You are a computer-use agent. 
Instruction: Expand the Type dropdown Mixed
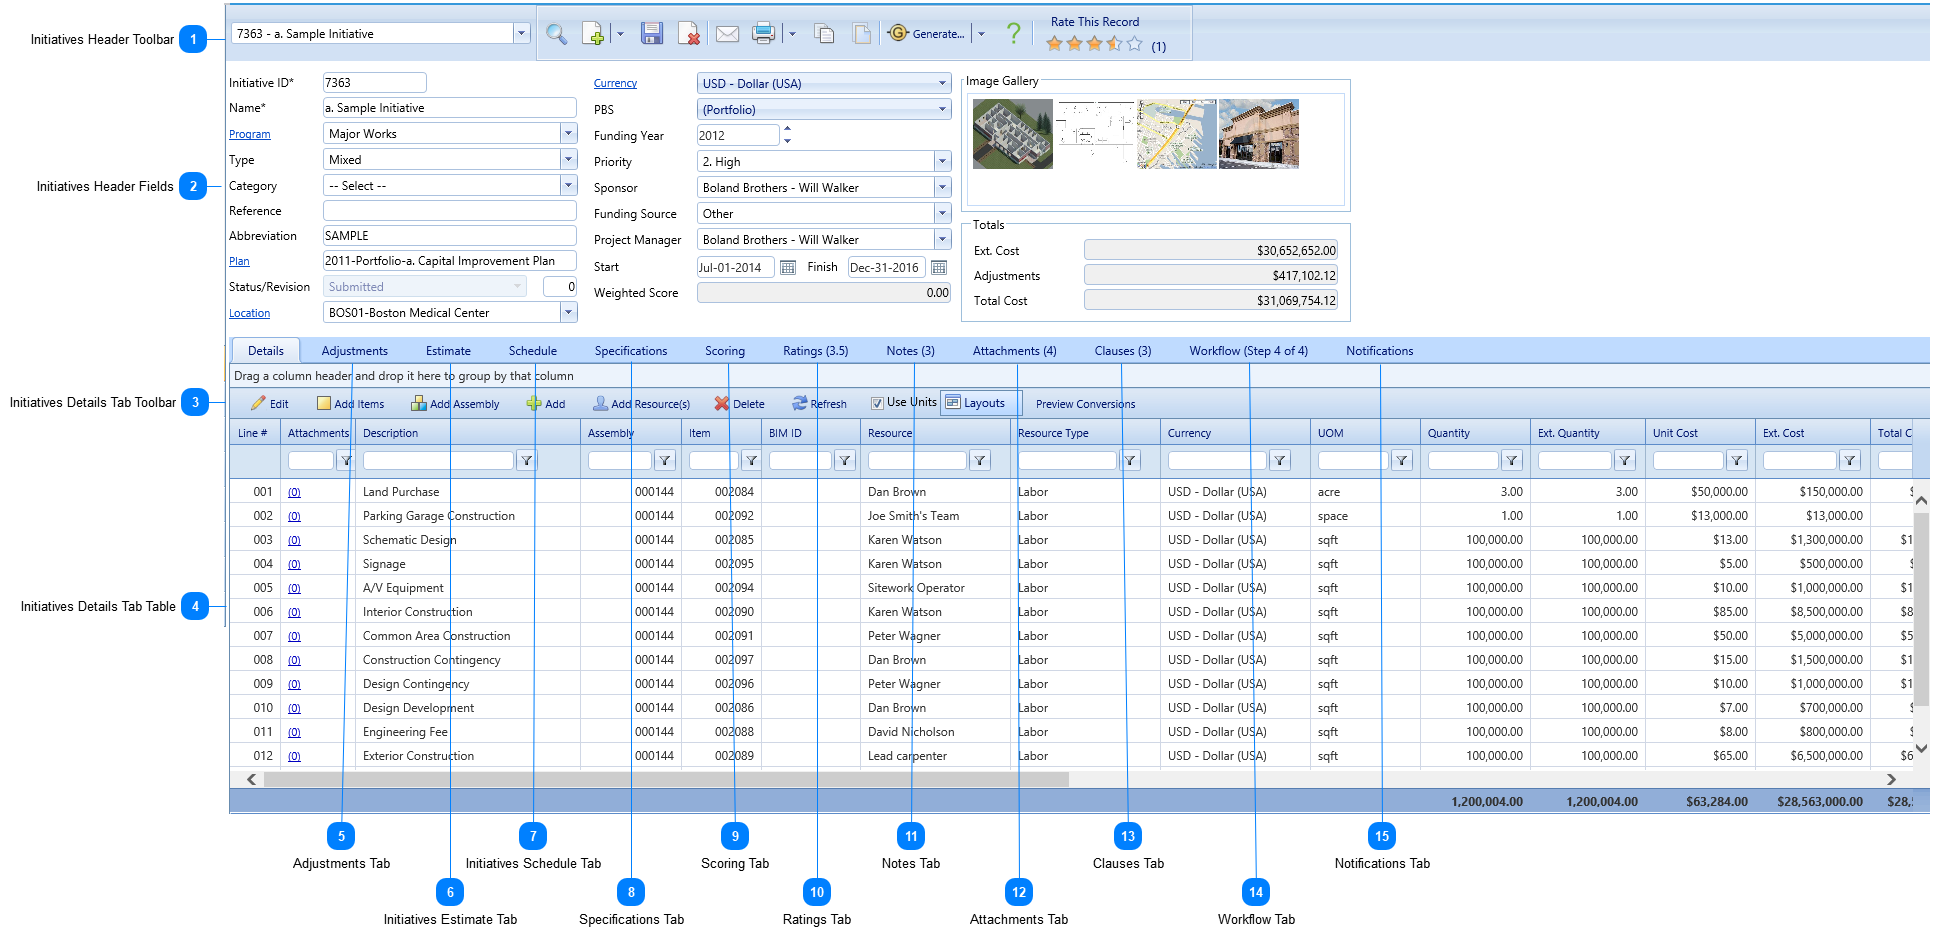[568, 160]
